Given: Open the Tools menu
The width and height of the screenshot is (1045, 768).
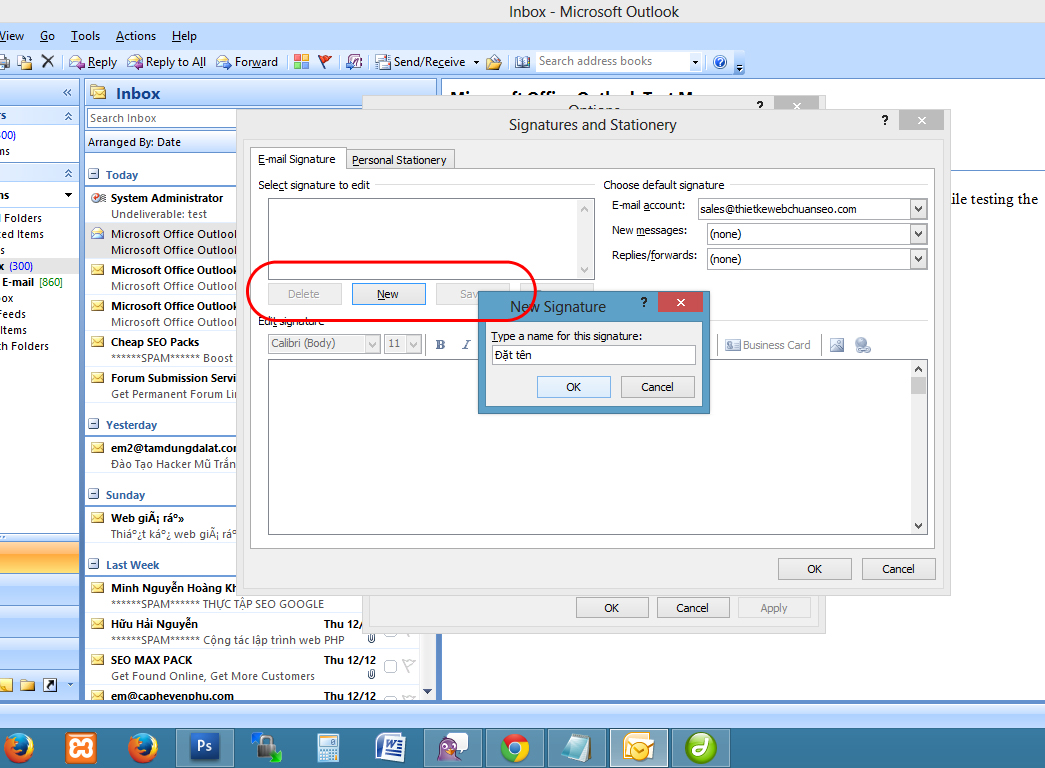Looking at the screenshot, I should (x=85, y=36).
